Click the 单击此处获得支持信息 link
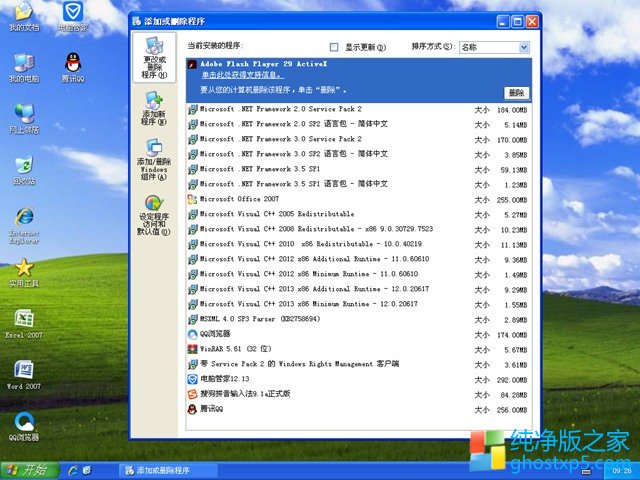The image size is (640, 480). point(242,75)
